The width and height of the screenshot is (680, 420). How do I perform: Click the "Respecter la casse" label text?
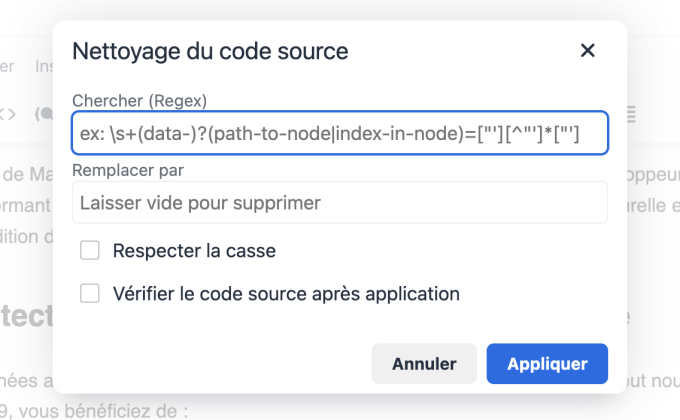click(194, 250)
